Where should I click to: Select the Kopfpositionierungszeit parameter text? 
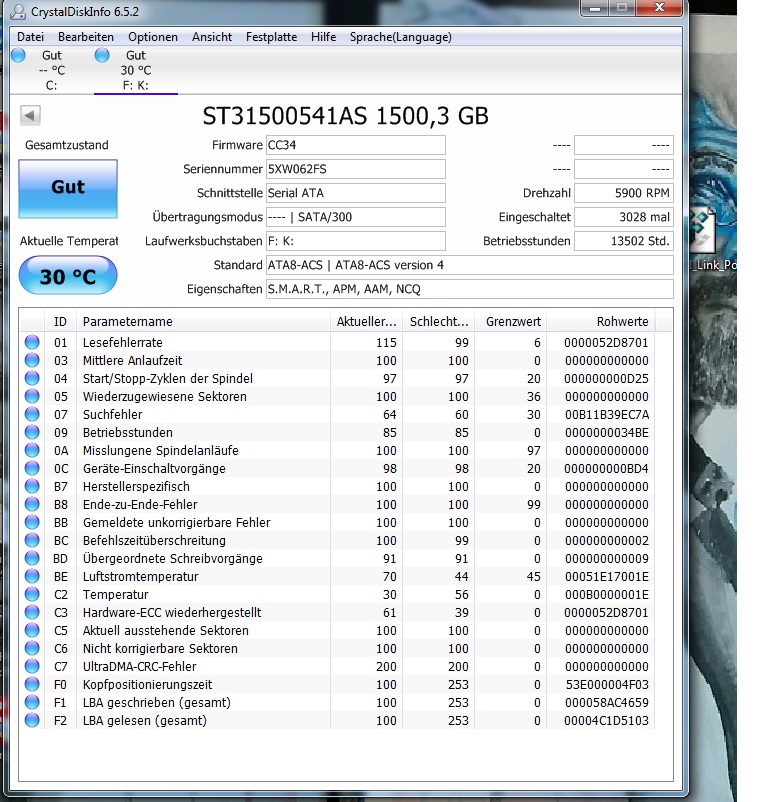(x=147, y=684)
